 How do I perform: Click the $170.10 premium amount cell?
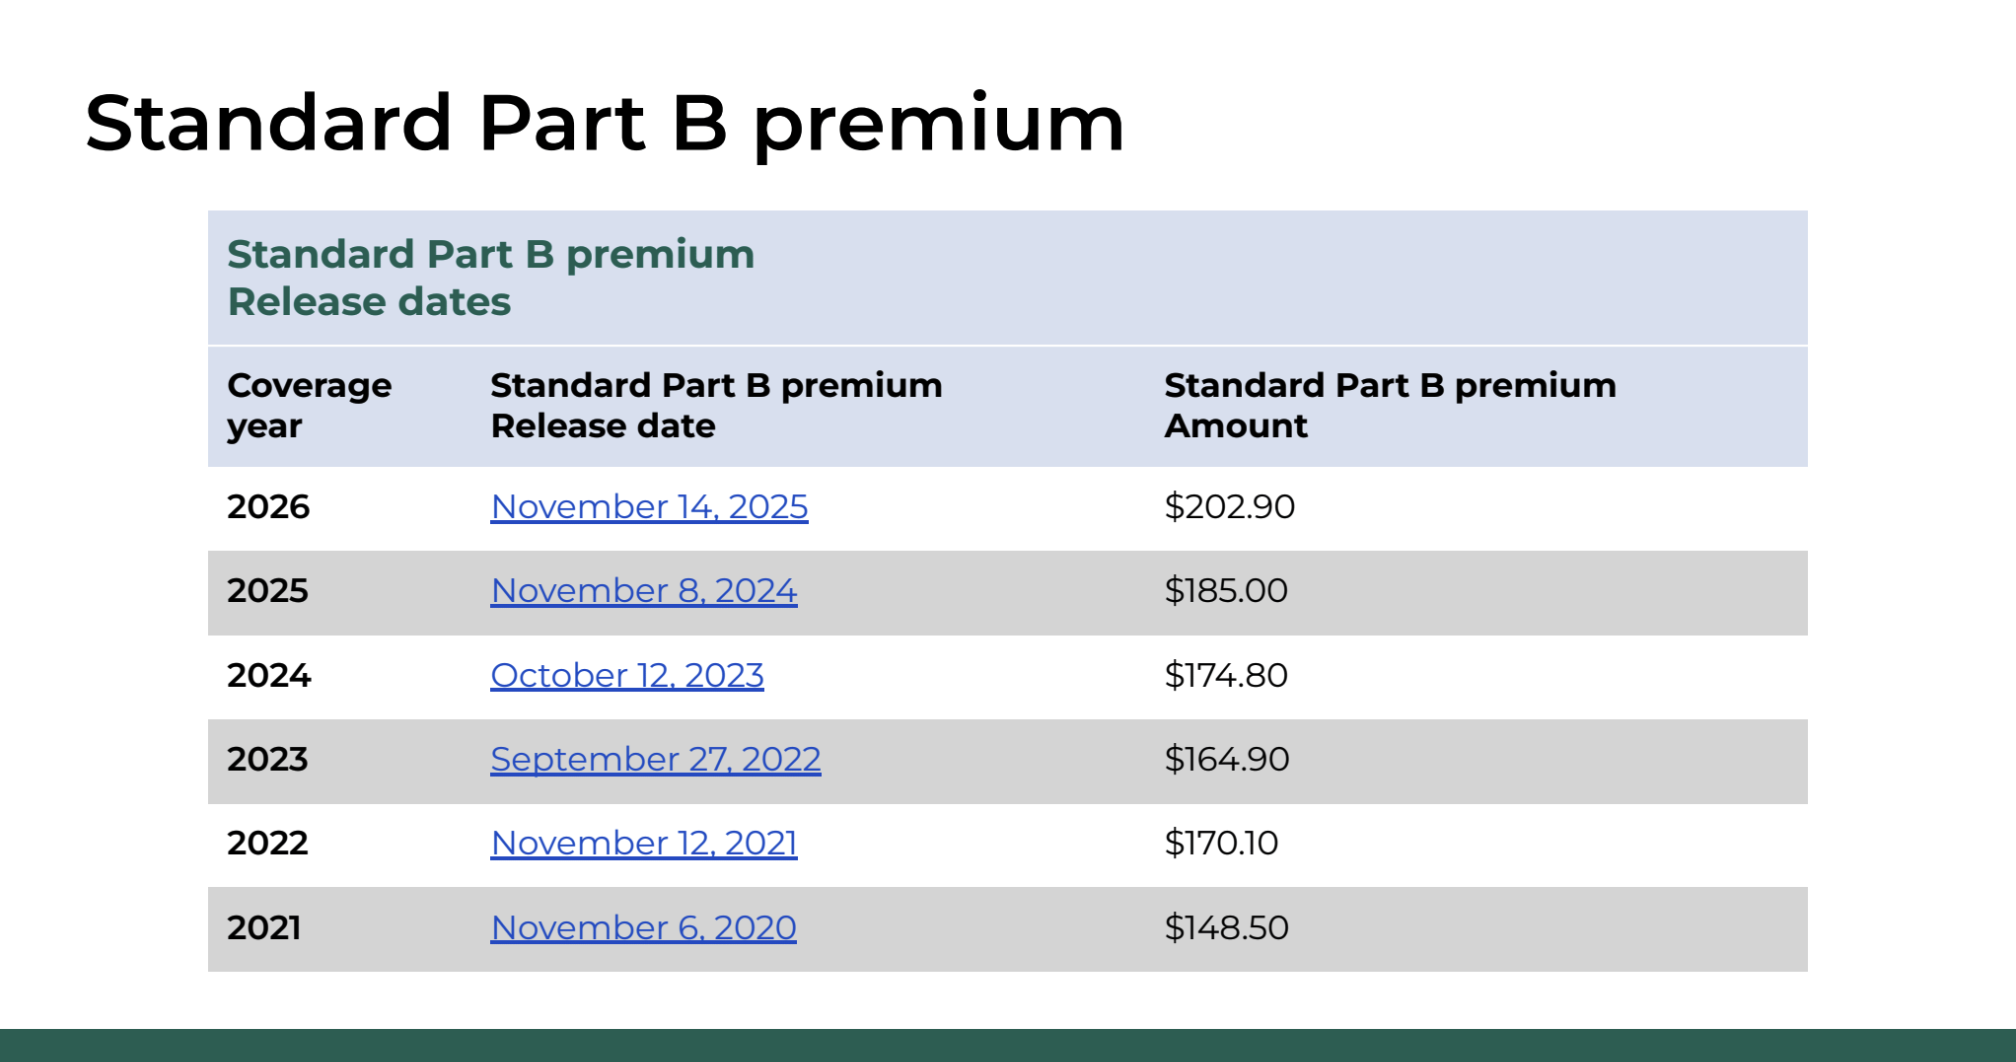(x=1221, y=844)
